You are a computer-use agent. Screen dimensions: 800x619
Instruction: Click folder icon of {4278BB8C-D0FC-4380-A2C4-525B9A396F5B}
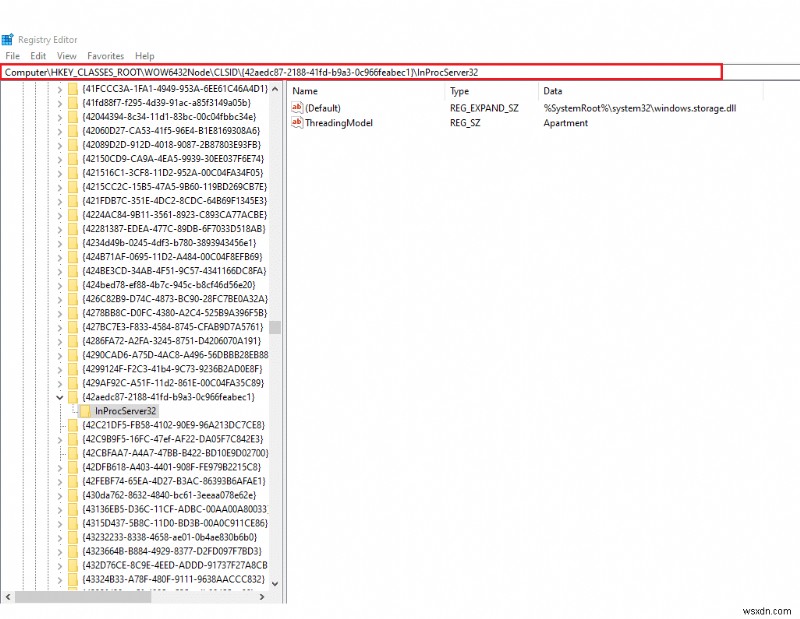click(73, 313)
